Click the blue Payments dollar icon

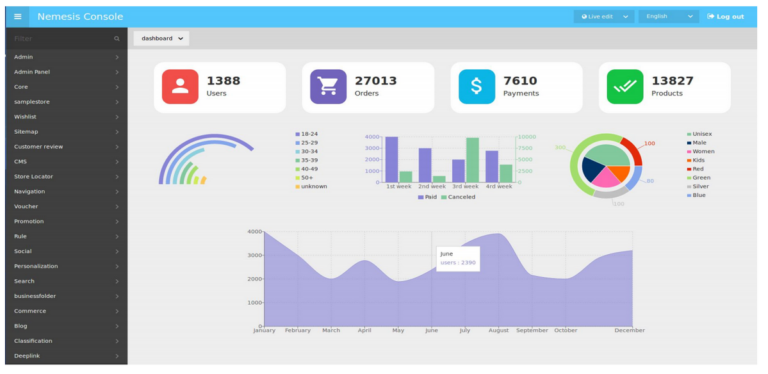click(x=477, y=87)
